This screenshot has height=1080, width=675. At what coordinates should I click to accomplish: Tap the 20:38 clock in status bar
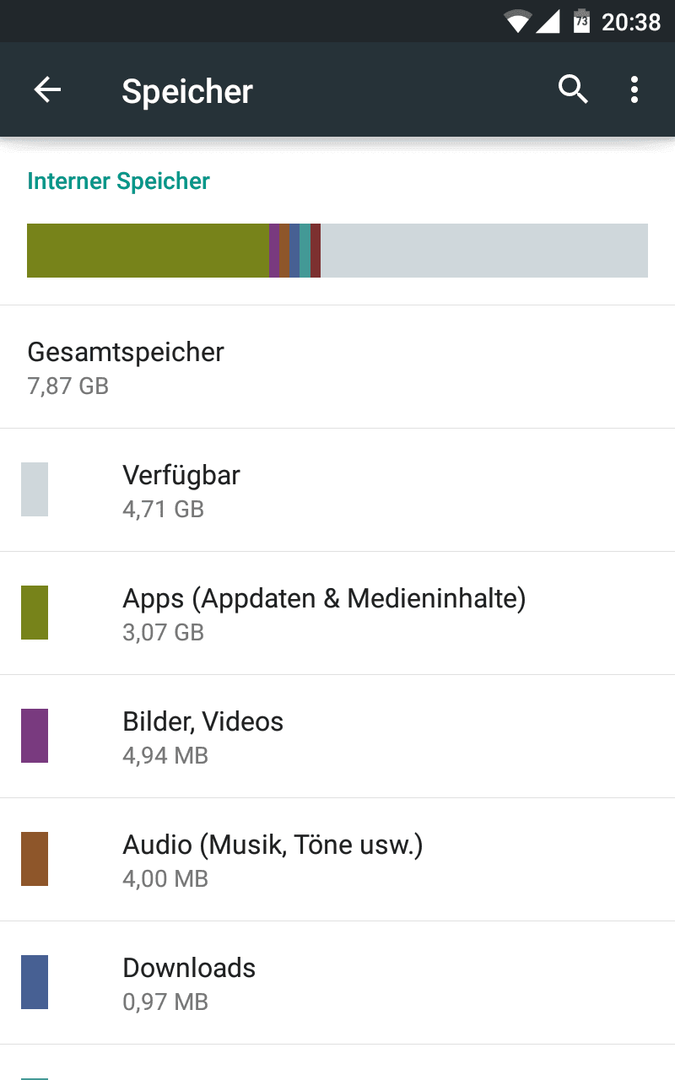pos(631,22)
